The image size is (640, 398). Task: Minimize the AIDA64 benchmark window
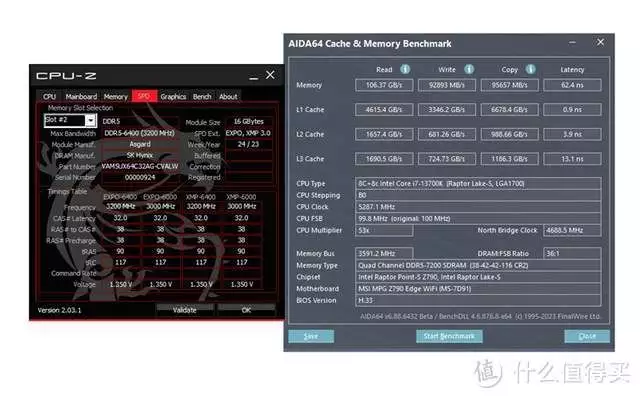pyautogui.click(x=572, y=42)
